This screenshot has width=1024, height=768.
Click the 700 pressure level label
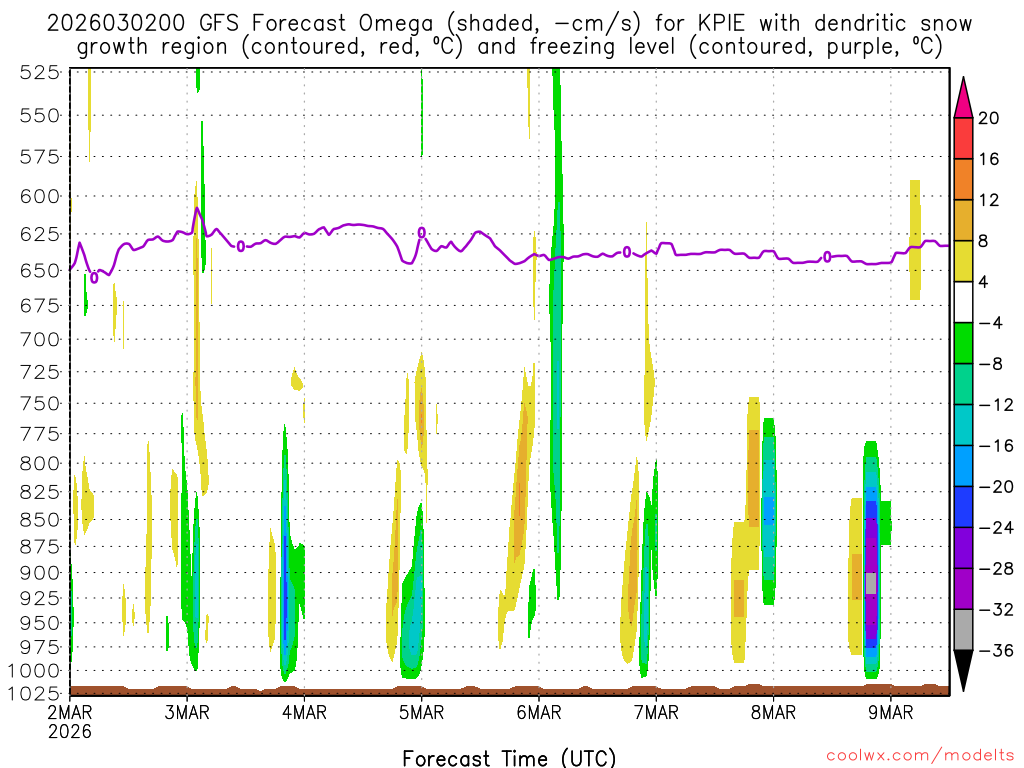pyautogui.click(x=40, y=340)
